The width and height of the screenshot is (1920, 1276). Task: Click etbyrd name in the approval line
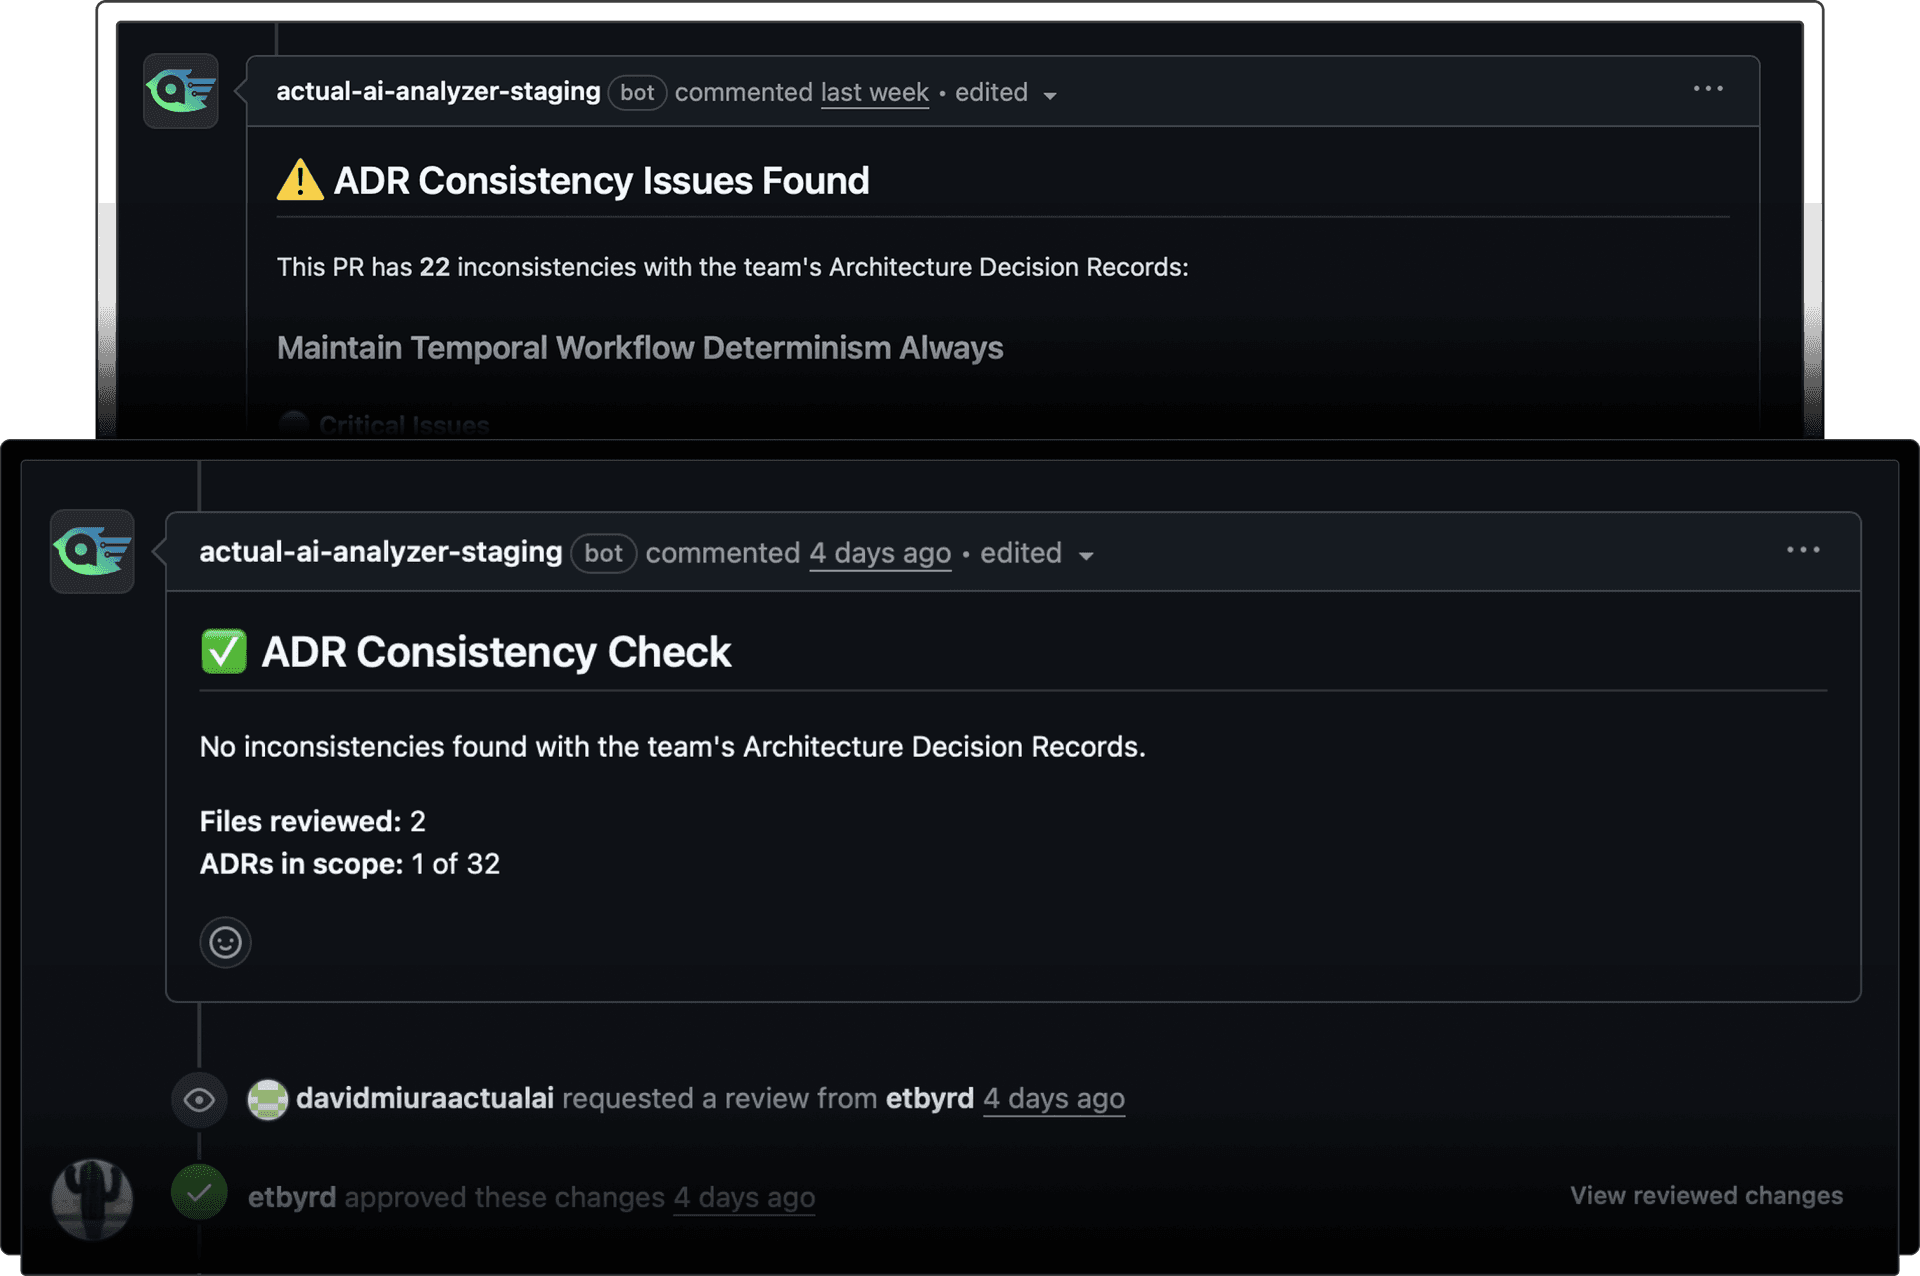(291, 1197)
